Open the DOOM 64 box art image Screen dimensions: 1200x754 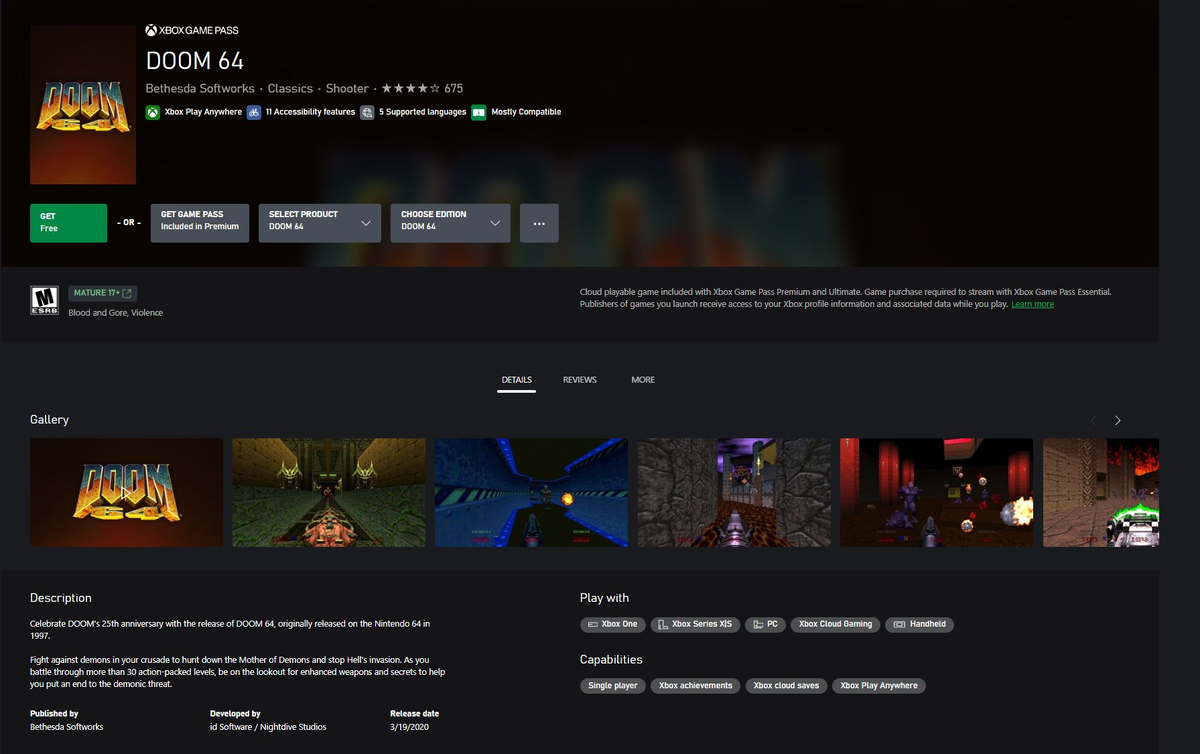click(83, 105)
